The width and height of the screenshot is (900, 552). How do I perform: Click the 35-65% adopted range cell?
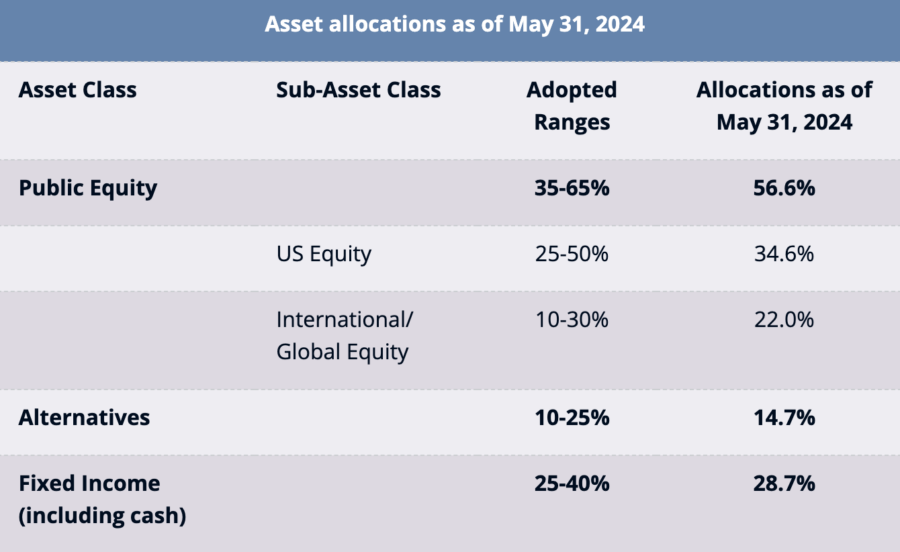pyautogui.click(x=571, y=187)
